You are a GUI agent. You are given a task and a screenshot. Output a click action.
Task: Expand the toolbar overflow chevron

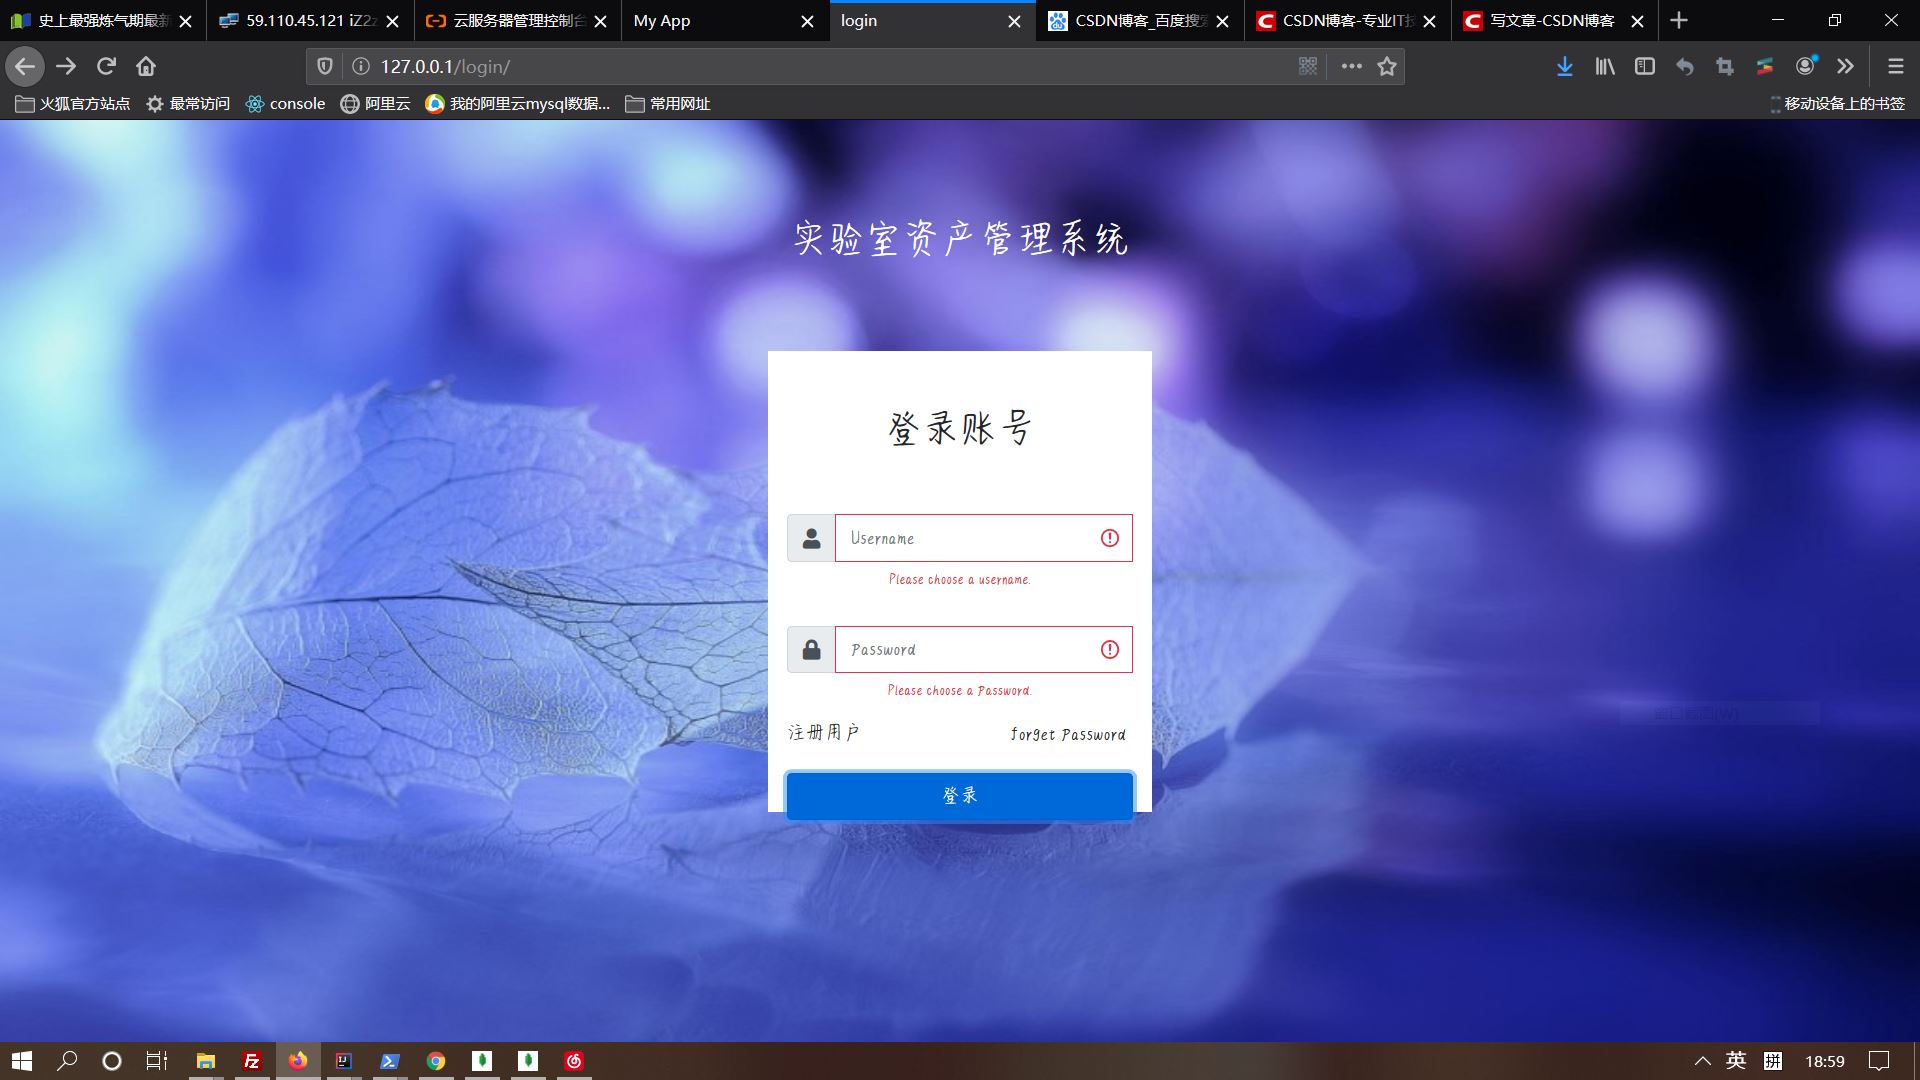tap(1845, 66)
